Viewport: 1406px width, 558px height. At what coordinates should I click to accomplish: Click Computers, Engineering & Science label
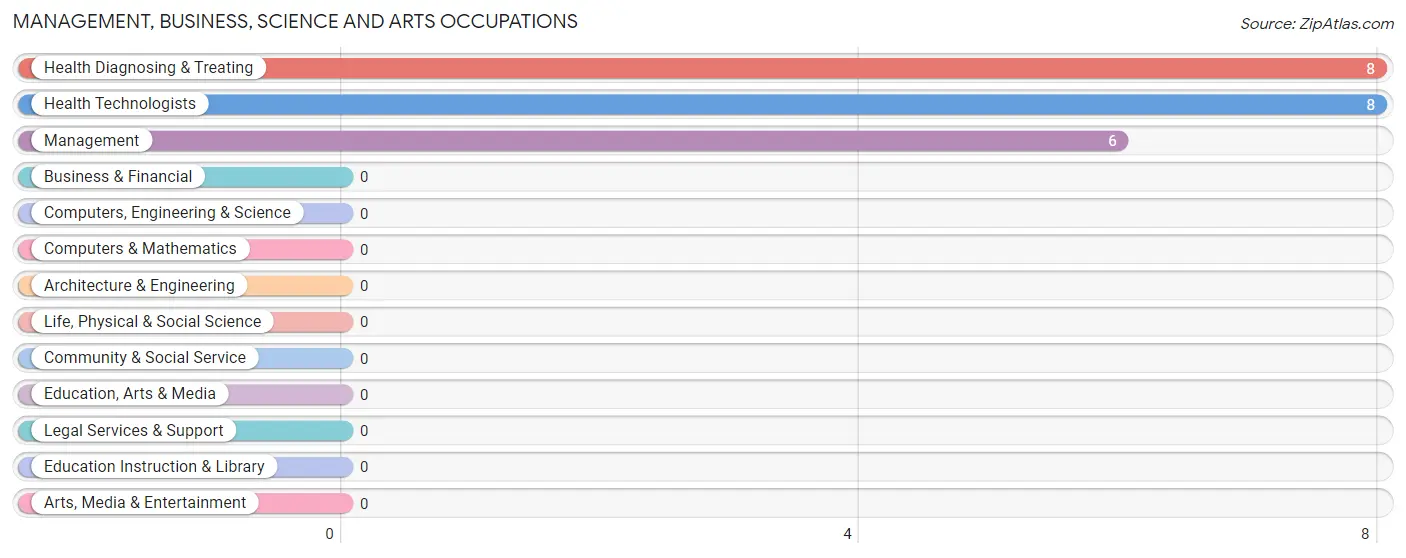tap(167, 213)
